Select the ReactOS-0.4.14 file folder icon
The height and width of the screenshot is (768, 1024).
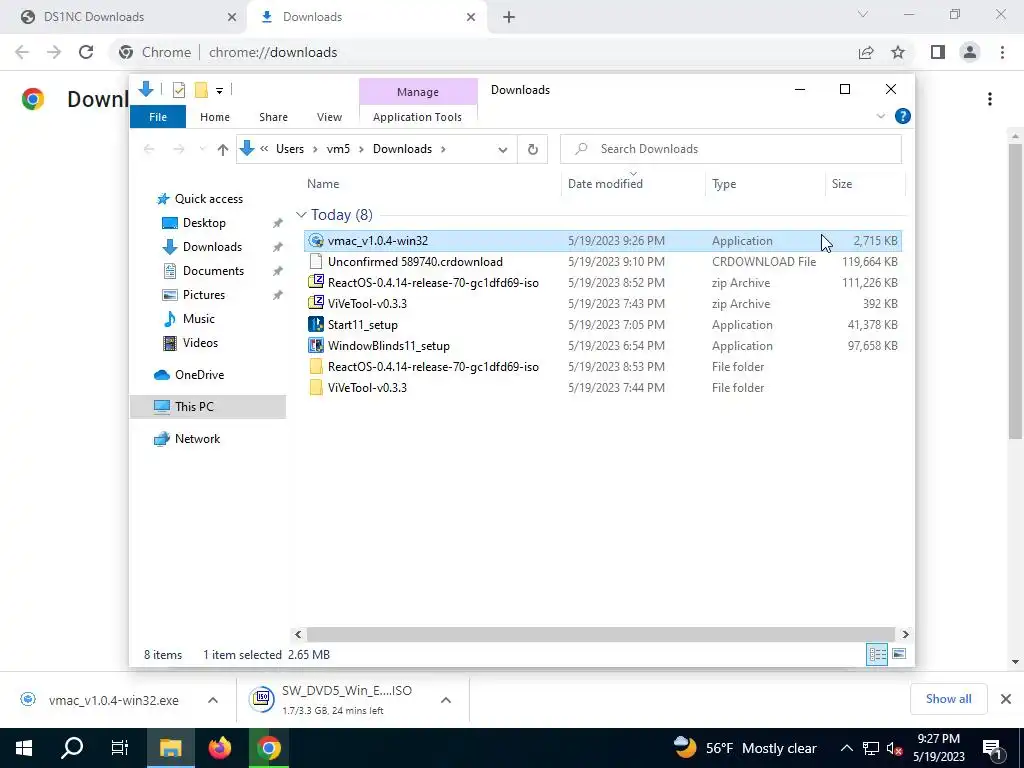316,366
